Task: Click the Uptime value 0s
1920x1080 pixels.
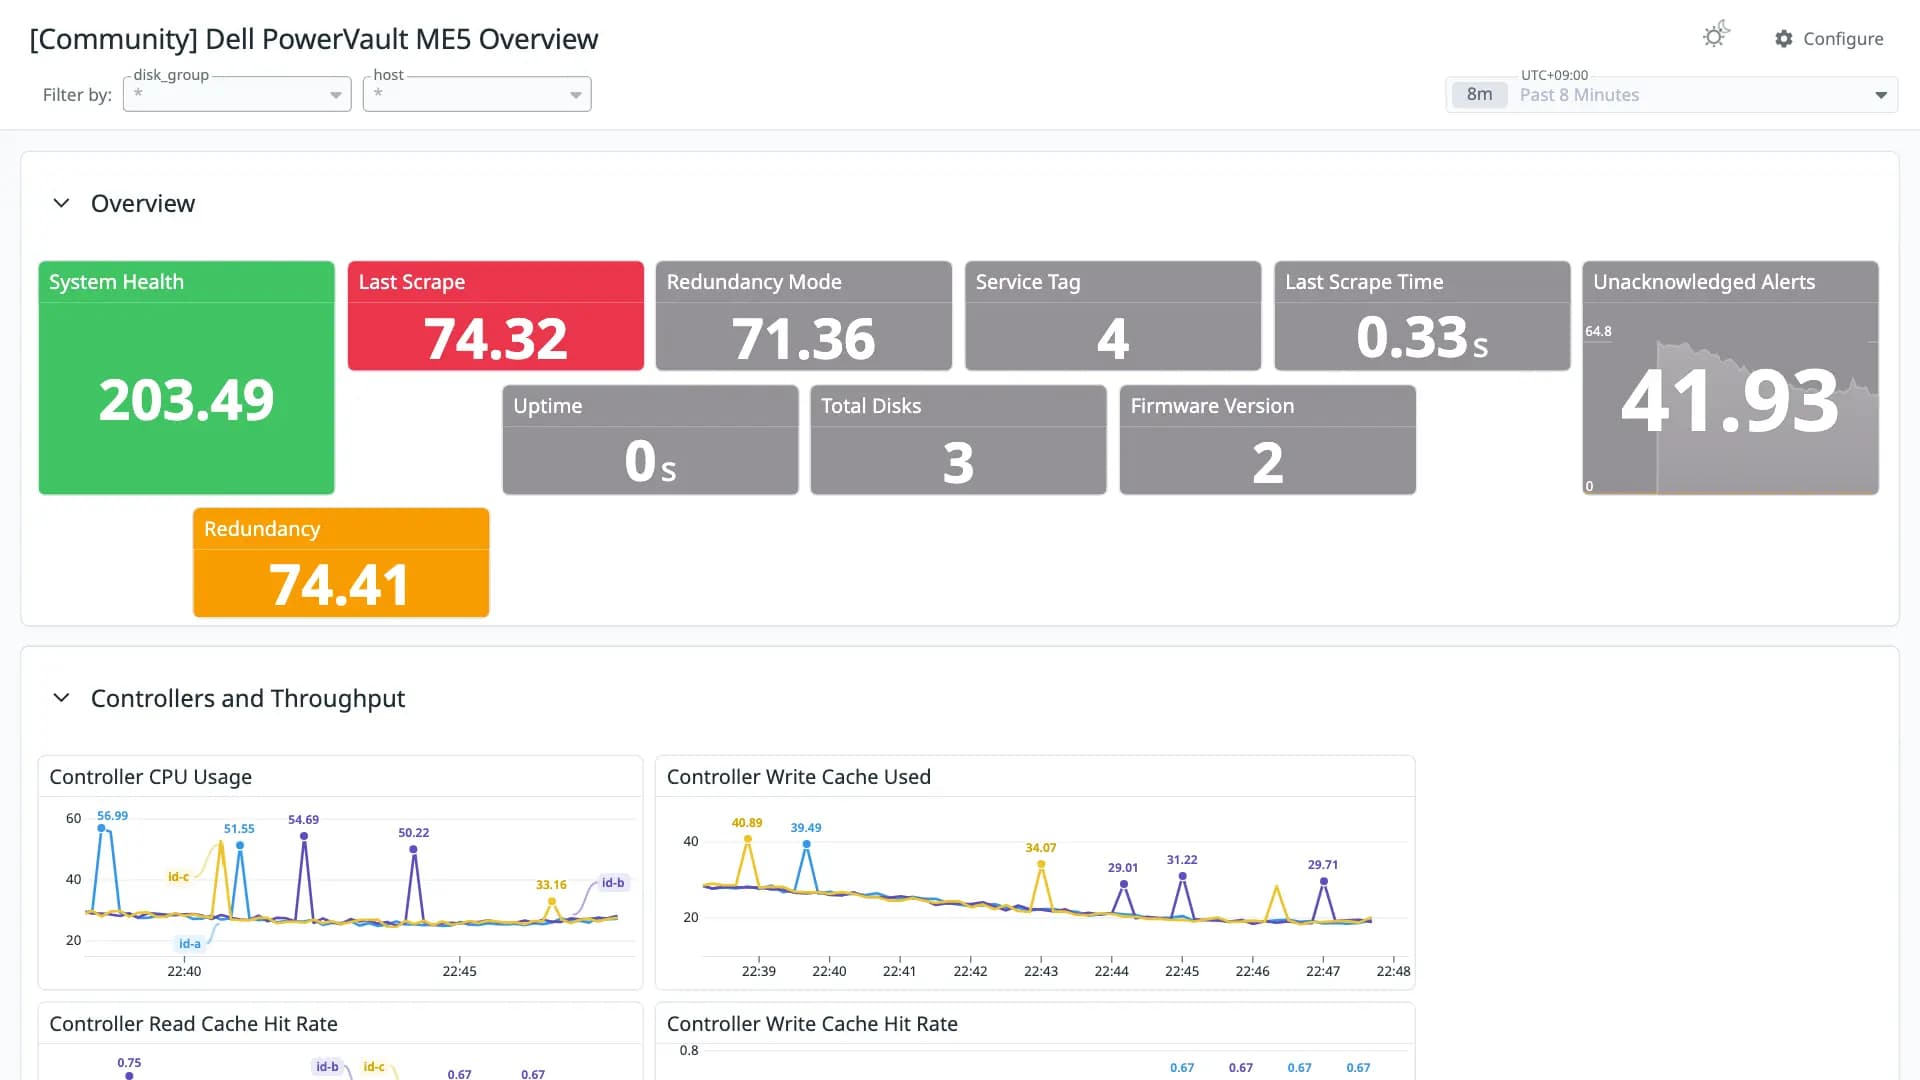Action: 650,462
